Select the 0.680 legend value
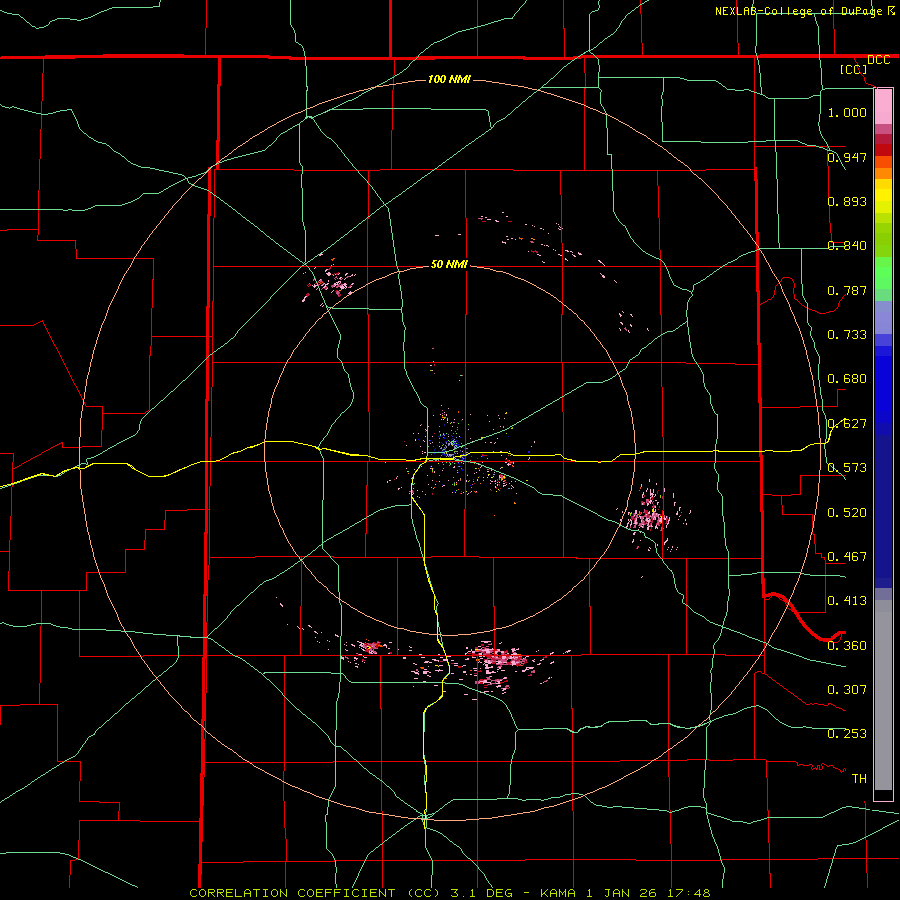The width and height of the screenshot is (900, 900). point(847,379)
